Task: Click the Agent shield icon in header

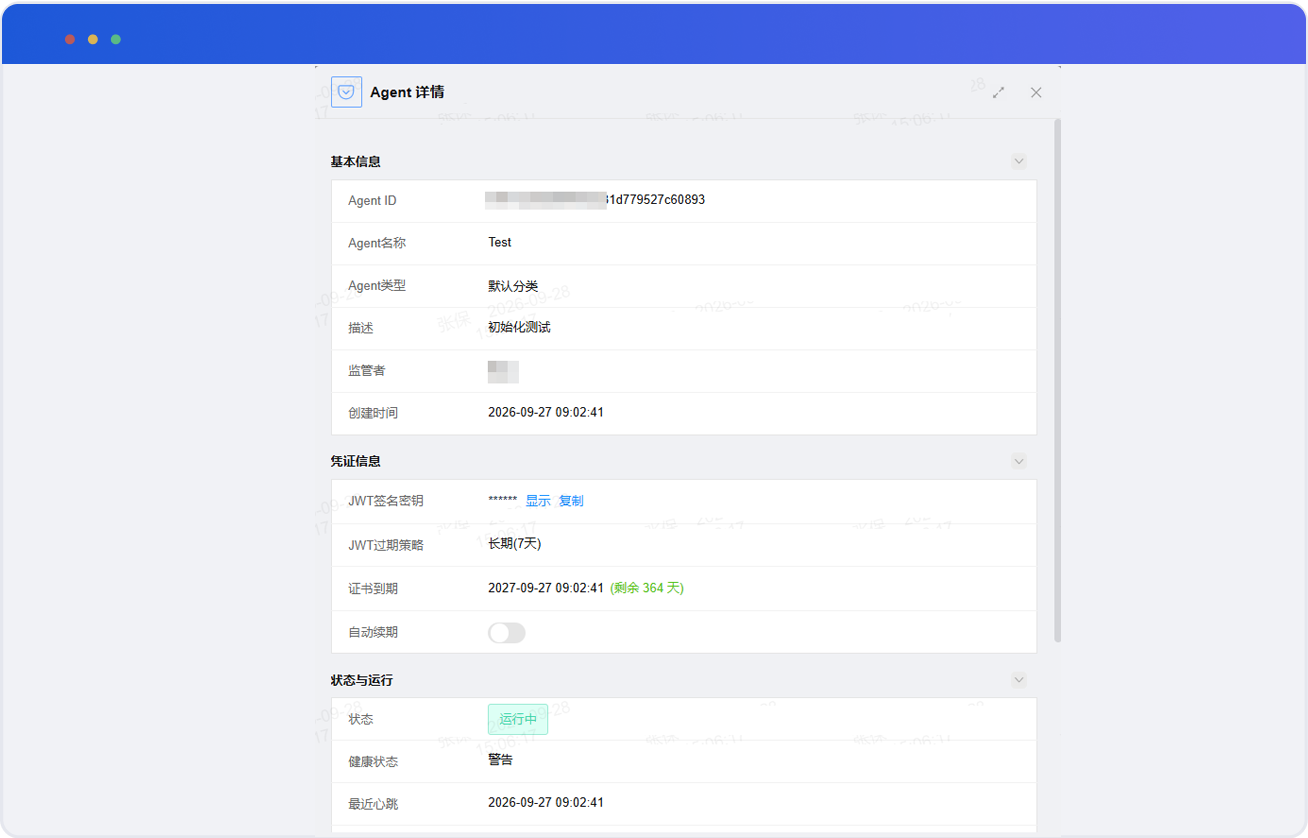Action: tap(346, 92)
